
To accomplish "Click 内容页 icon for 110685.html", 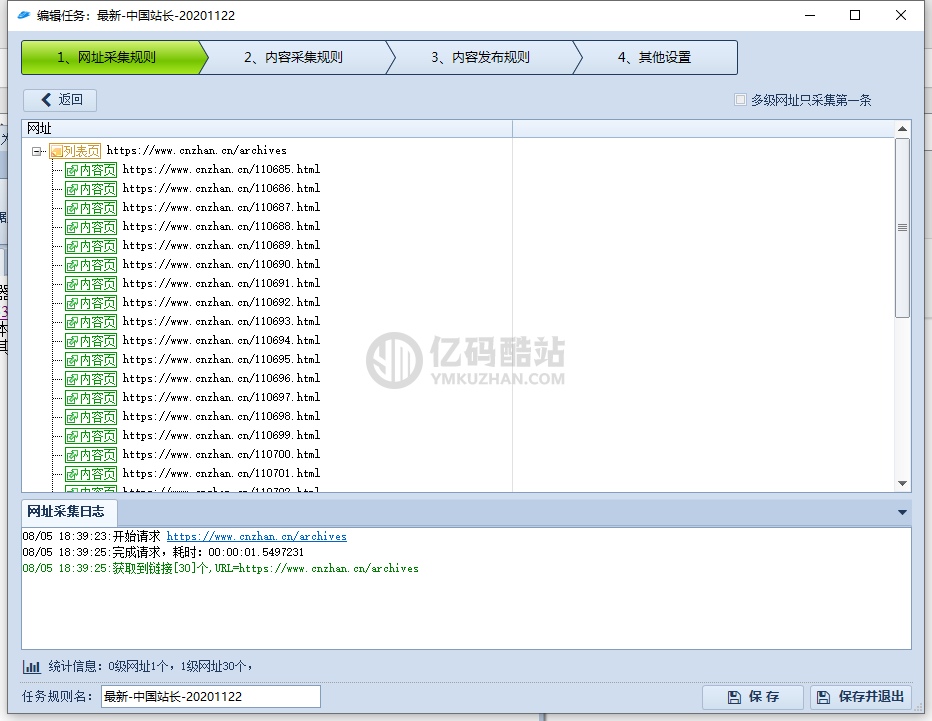I will point(91,170).
